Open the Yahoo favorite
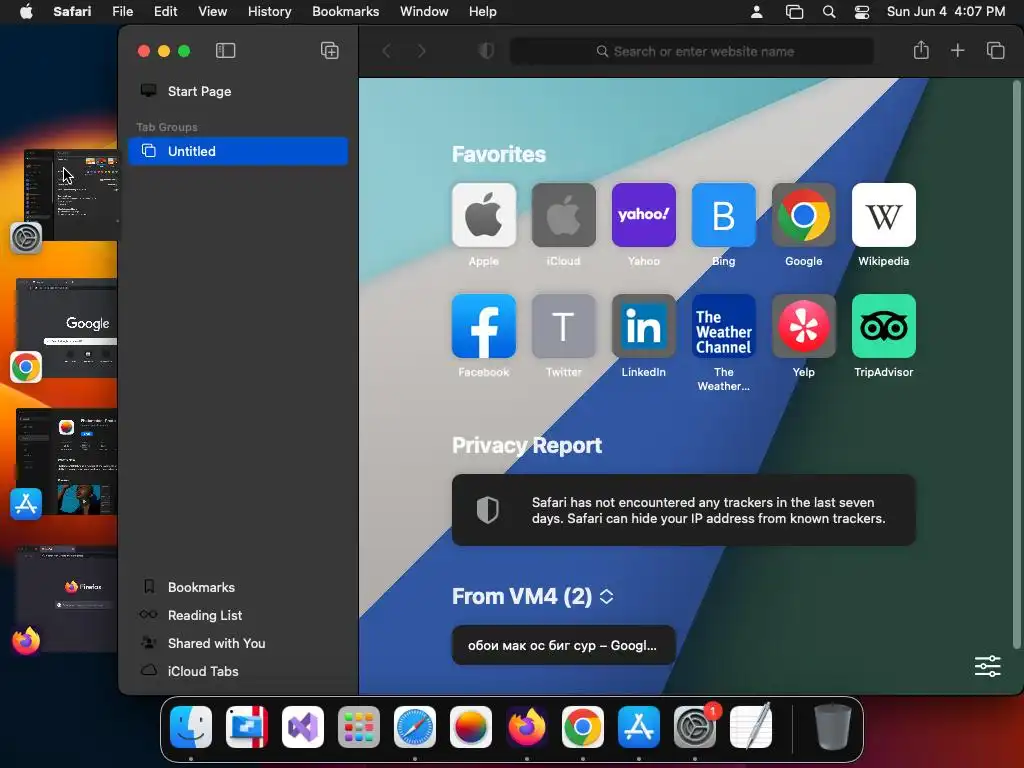The image size is (1024, 768). coord(644,216)
